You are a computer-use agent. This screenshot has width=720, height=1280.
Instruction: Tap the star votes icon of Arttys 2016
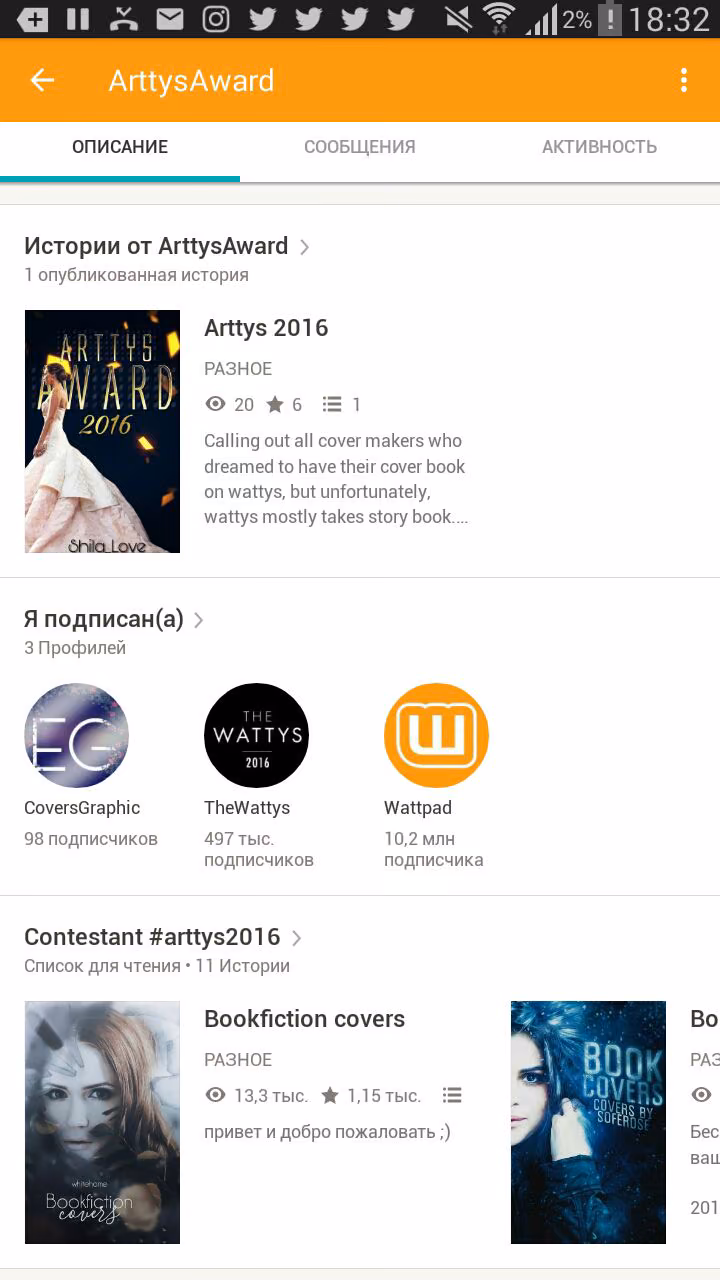tap(275, 404)
